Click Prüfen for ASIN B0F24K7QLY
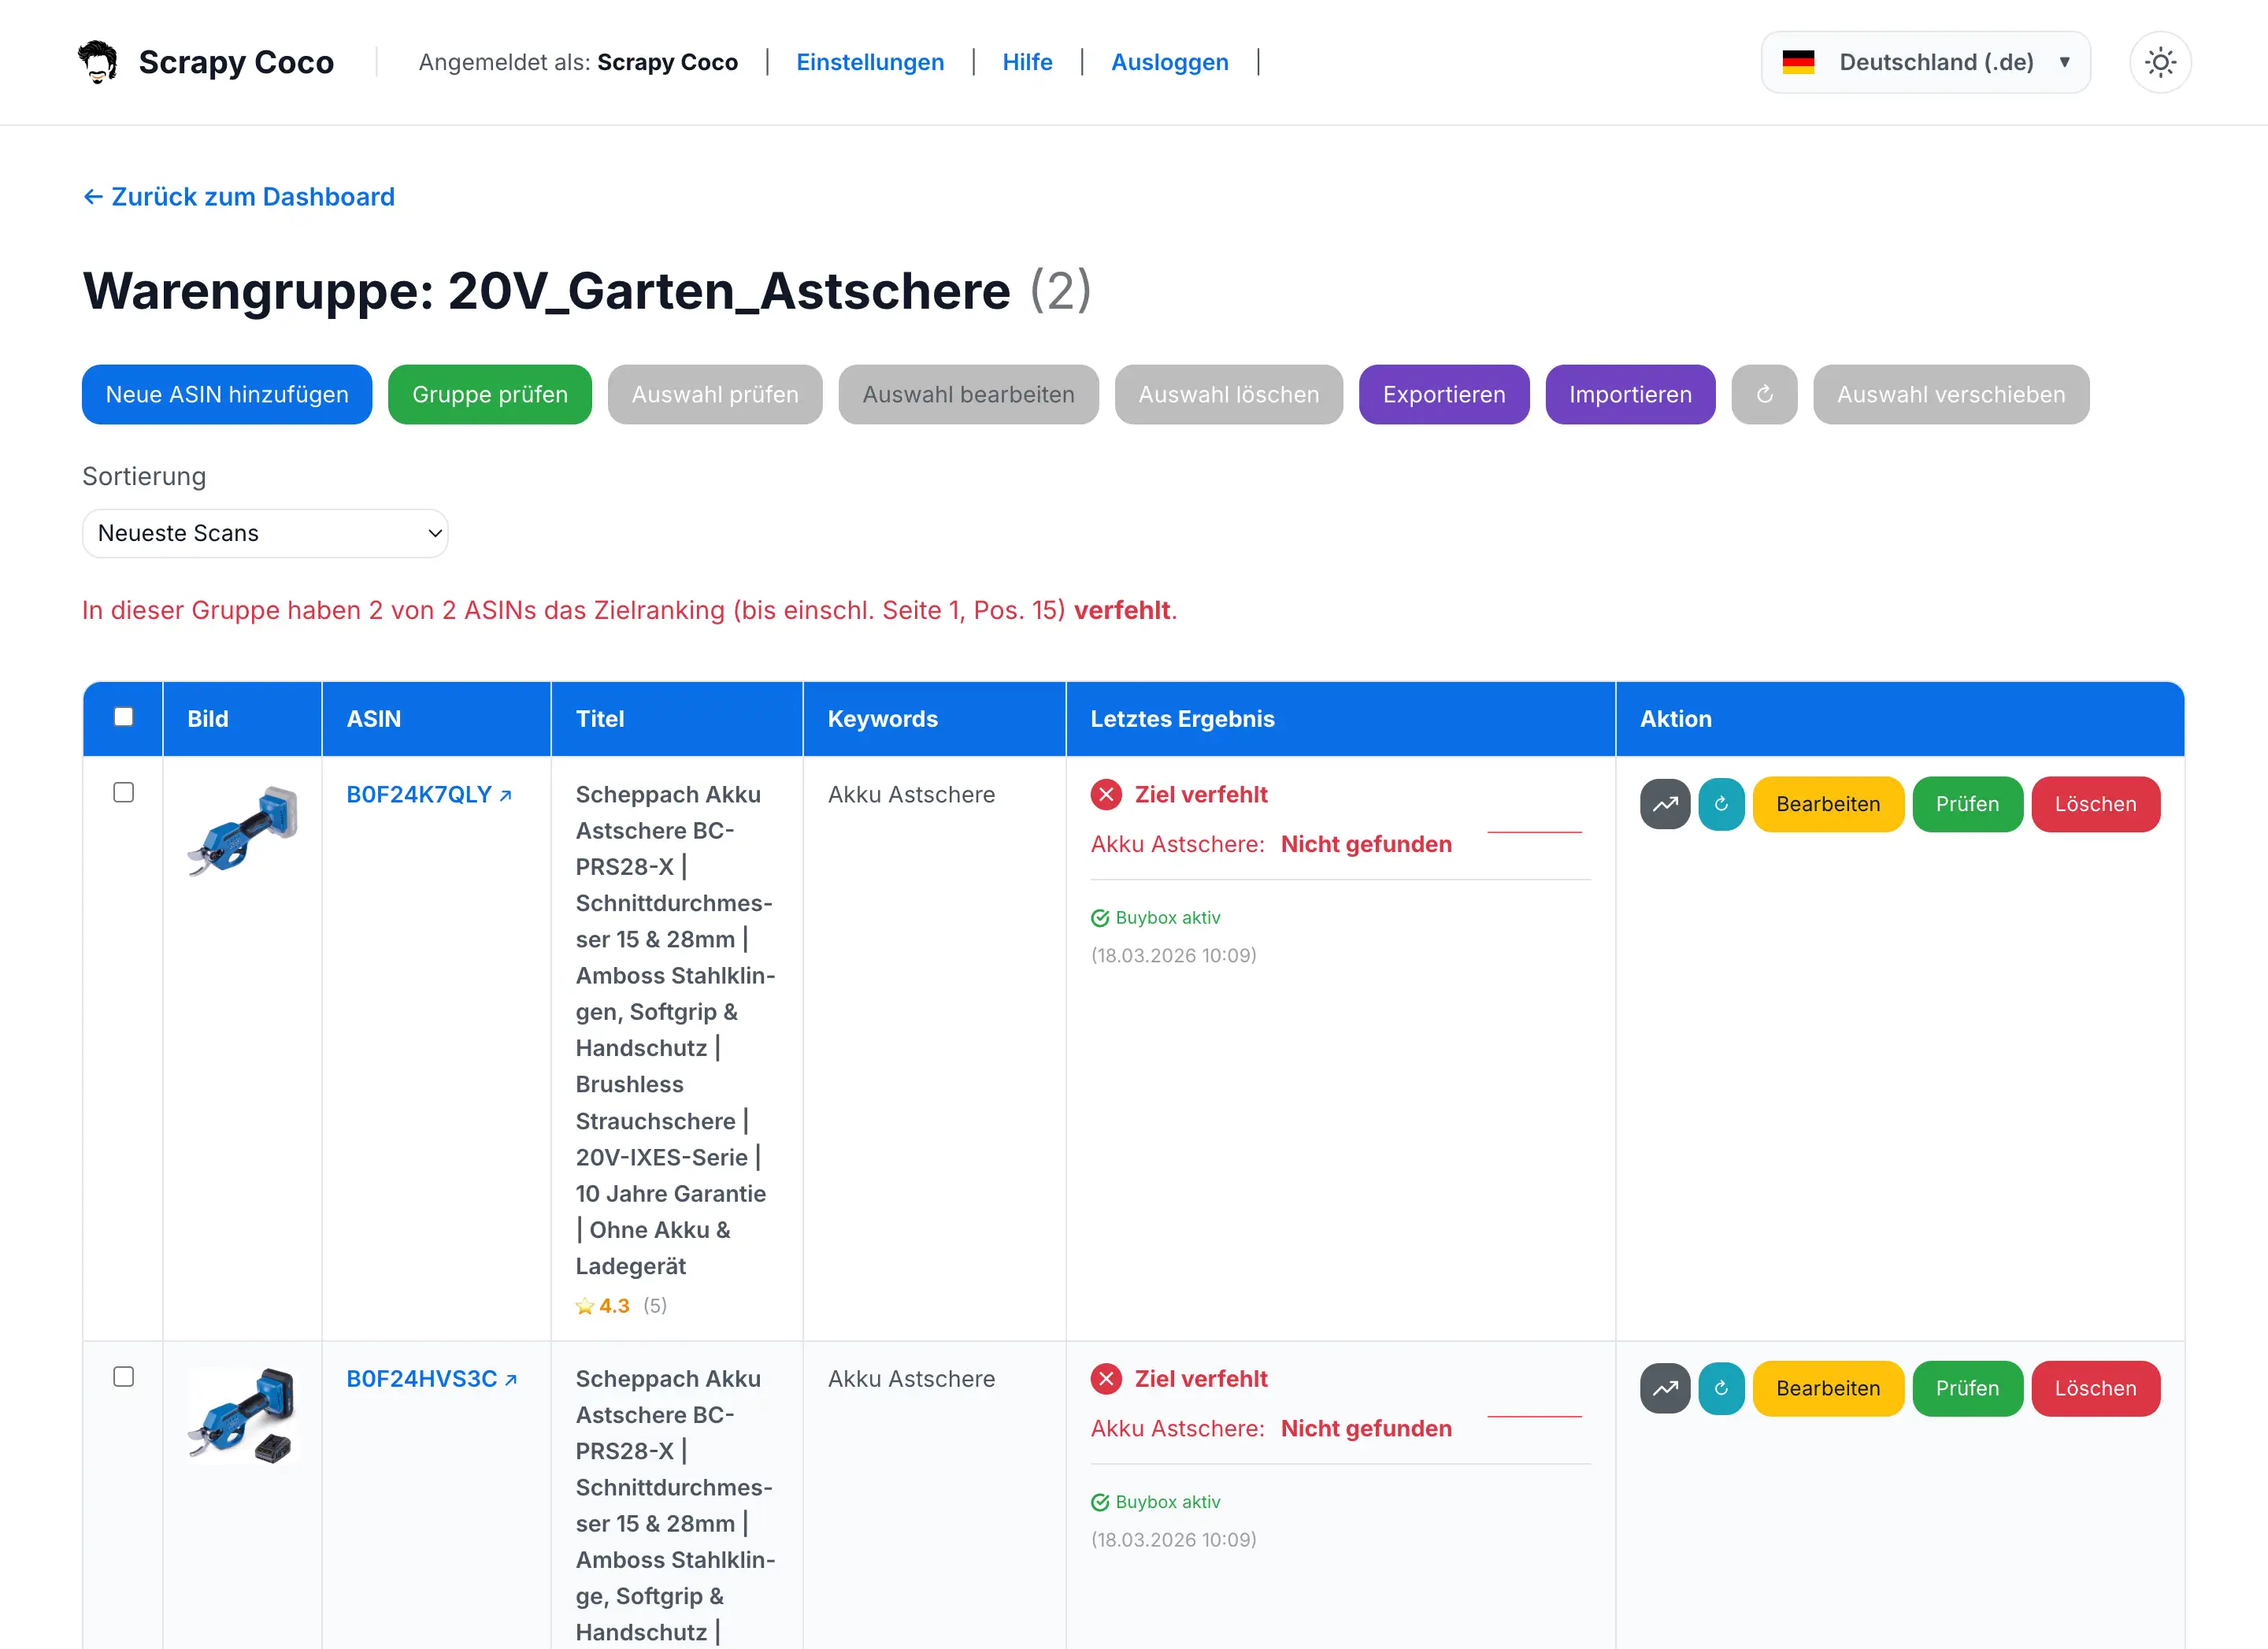This screenshot has width=2268, height=1649. [1967, 804]
